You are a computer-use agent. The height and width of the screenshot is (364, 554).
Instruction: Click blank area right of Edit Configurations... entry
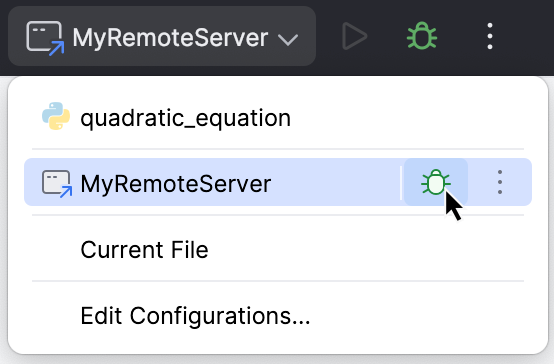(x=420, y=315)
